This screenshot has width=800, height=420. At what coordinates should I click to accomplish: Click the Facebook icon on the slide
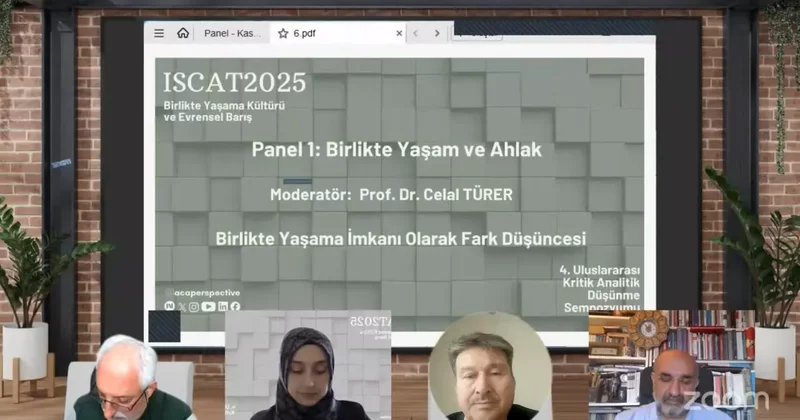(x=235, y=306)
